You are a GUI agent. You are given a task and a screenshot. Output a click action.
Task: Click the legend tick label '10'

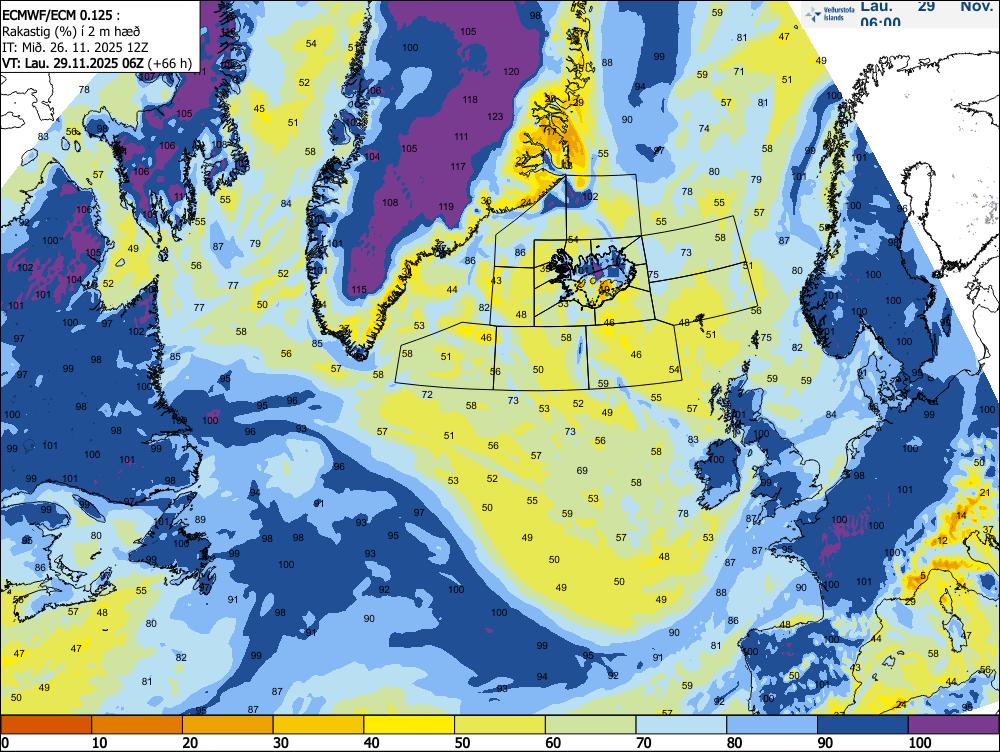pyautogui.click(x=99, y=742)
